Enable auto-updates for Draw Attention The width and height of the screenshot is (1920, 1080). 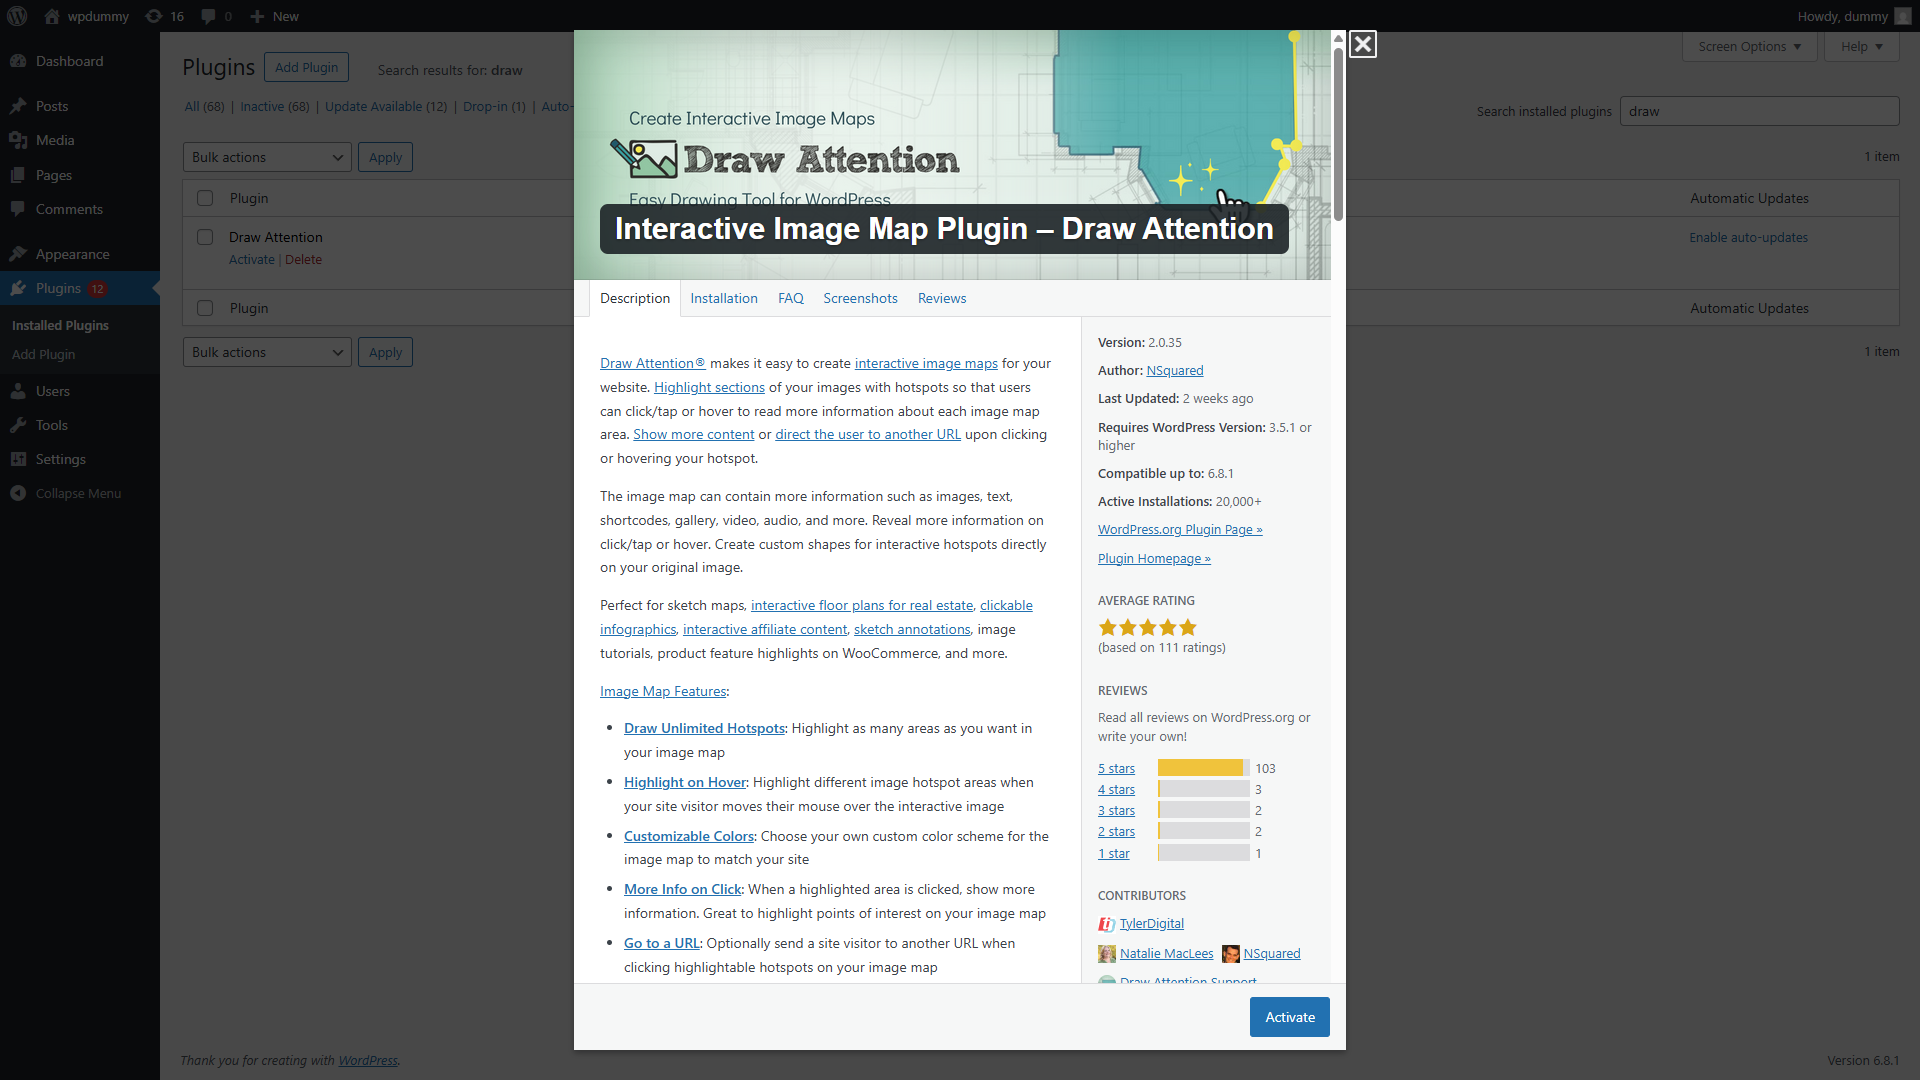click(x=1748, y=237)
